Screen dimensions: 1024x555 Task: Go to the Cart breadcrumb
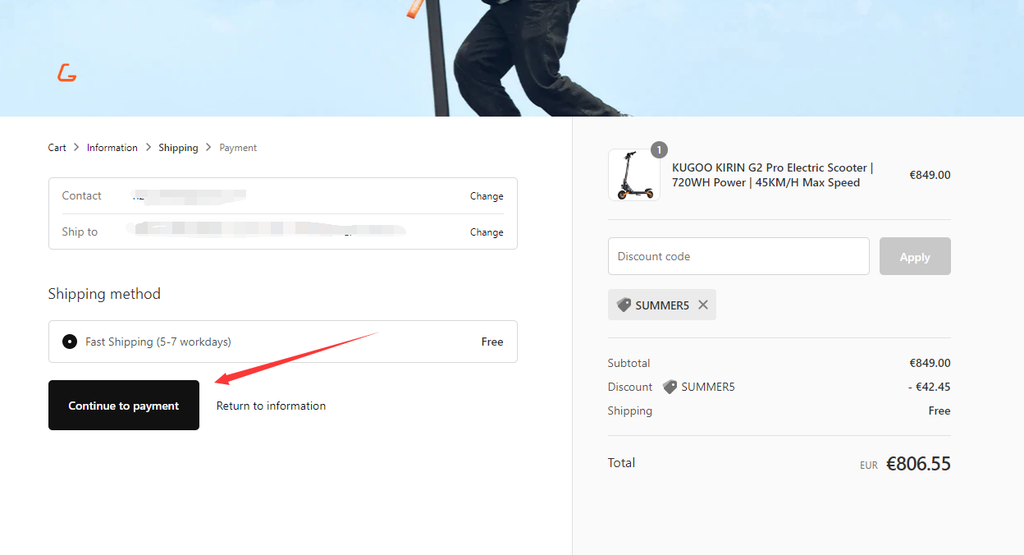(x=57, y=148)
